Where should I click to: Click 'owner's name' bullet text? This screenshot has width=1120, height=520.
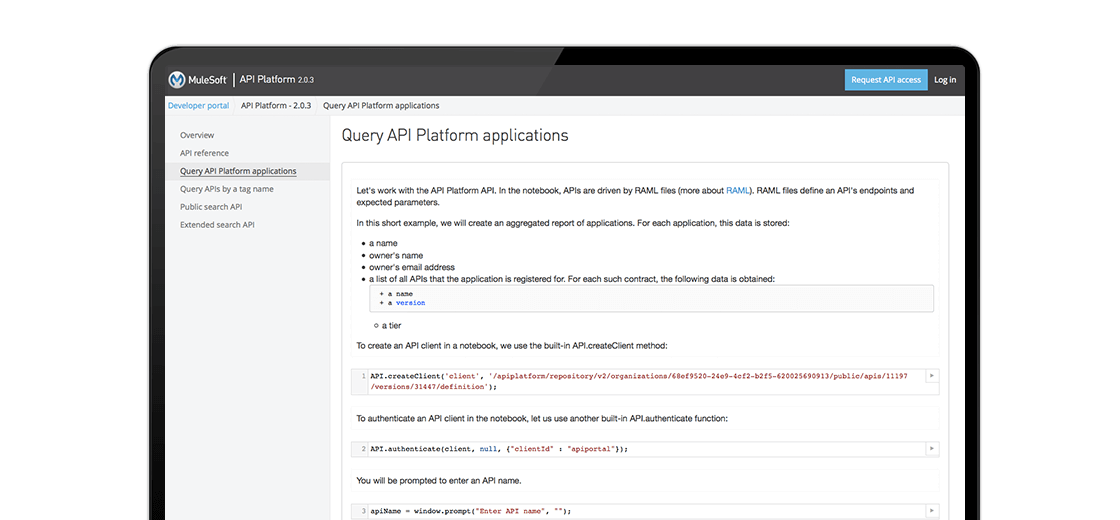(396, 255)
